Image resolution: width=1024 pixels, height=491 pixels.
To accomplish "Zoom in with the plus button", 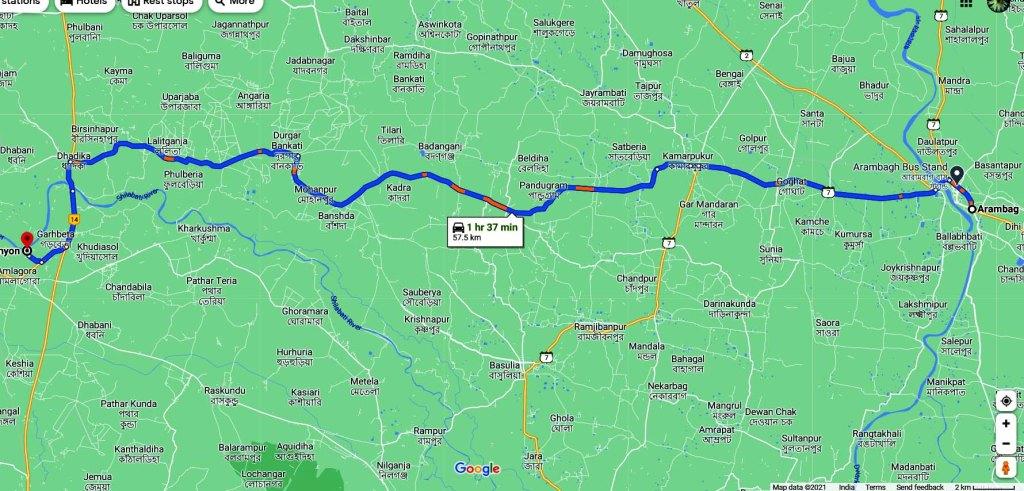I will pyautogui.click(x=1006, y=424).
